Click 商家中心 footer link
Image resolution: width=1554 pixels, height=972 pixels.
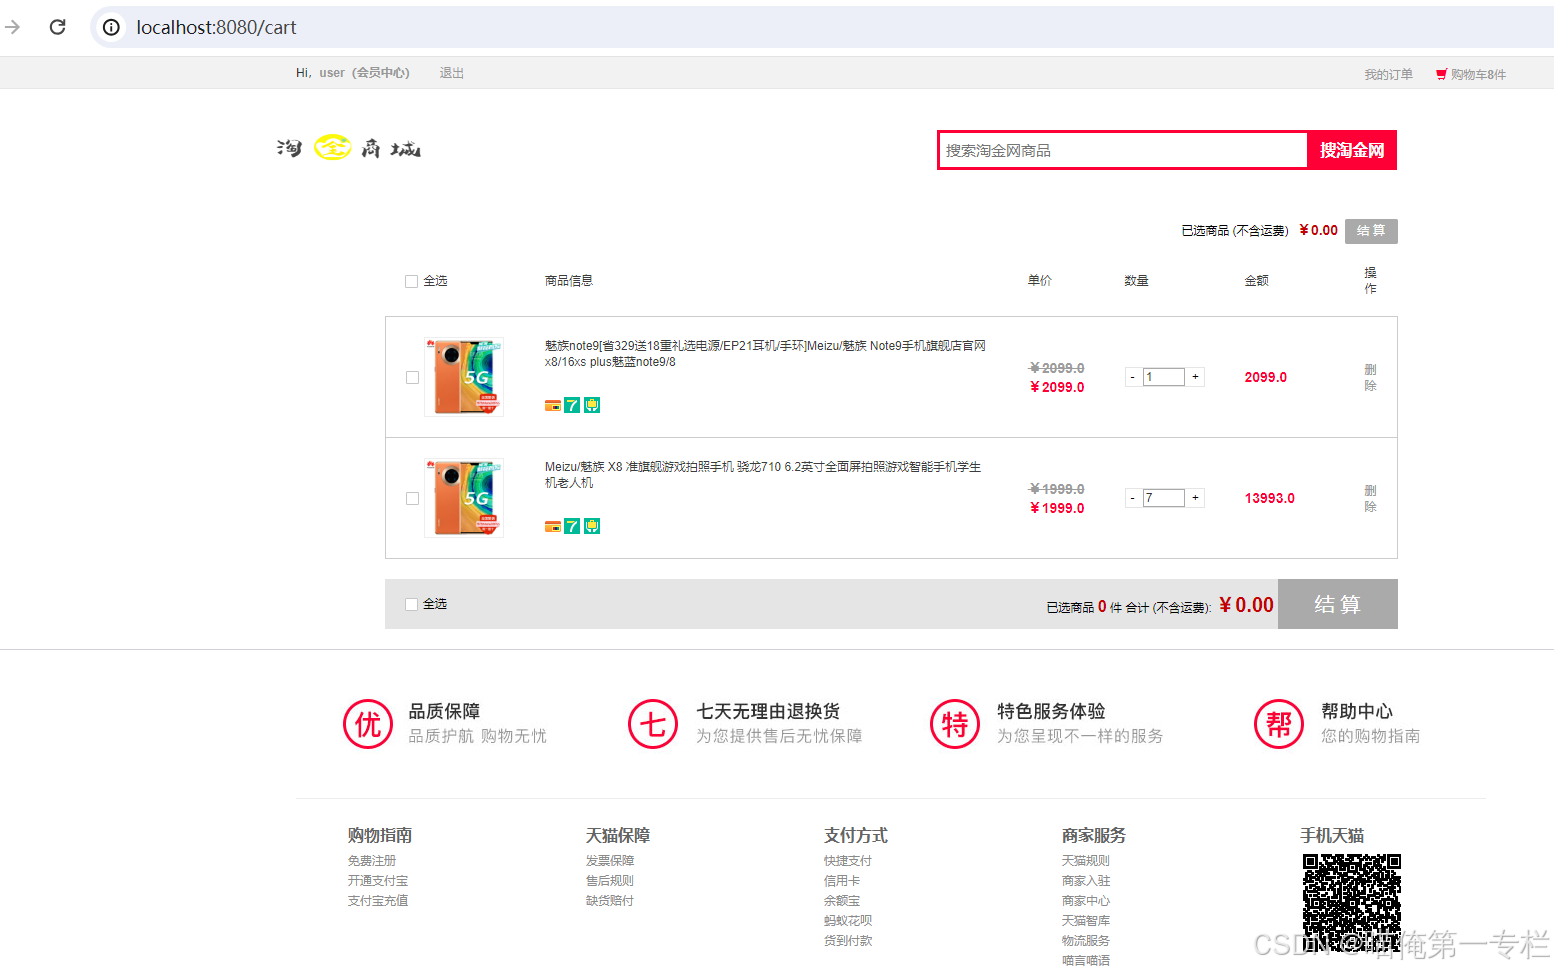[x=1086, y=900]
